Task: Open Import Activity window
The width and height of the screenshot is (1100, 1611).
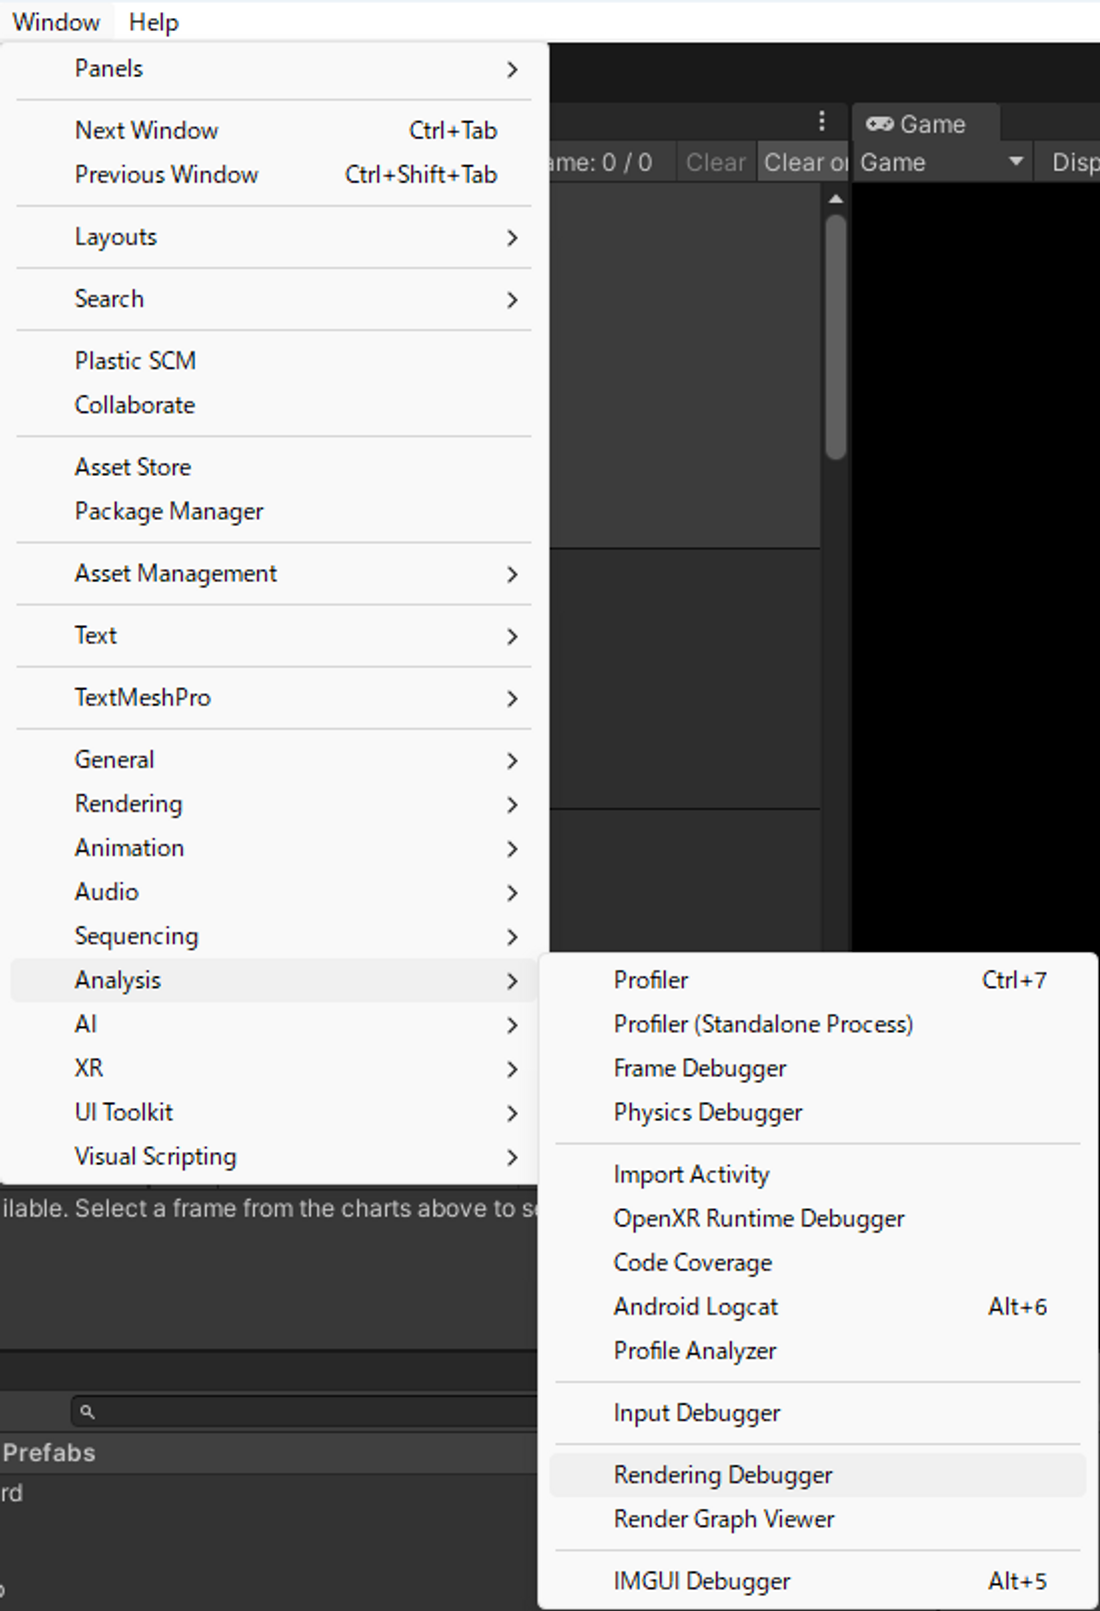Action: [818, 1175]
